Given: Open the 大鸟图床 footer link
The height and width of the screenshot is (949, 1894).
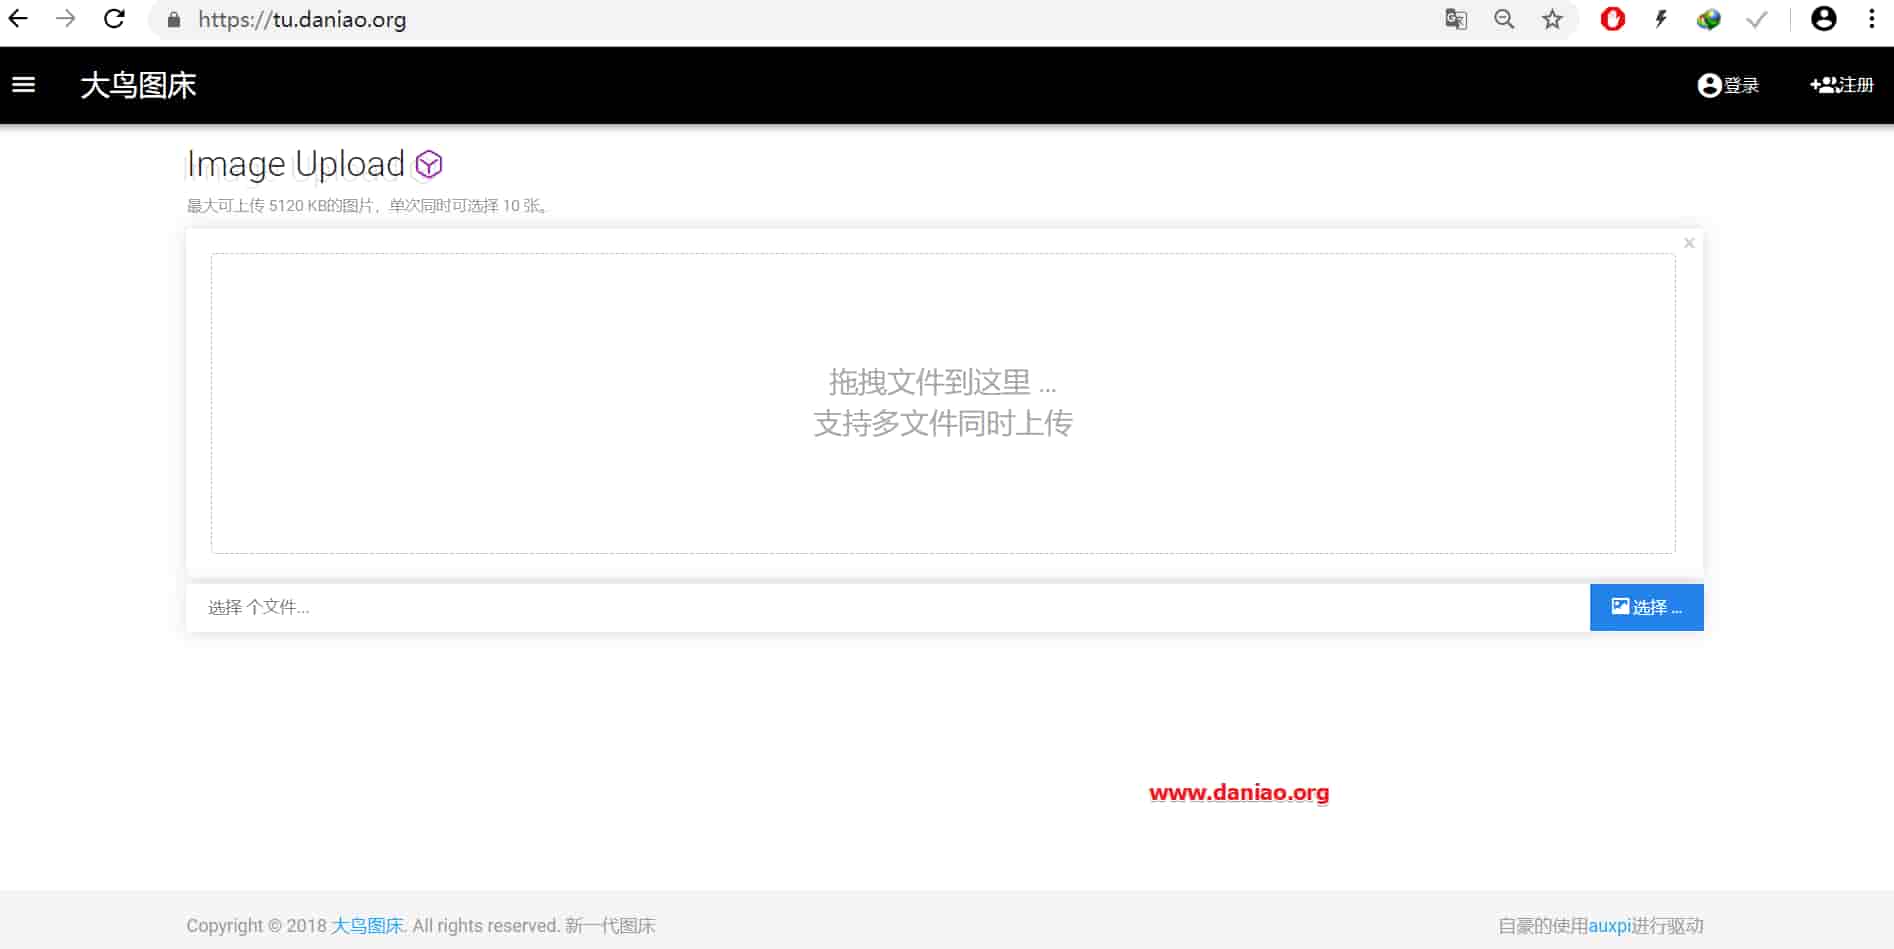Looking at the screenshot, I should pyautogui.click(x=367, y=926).
